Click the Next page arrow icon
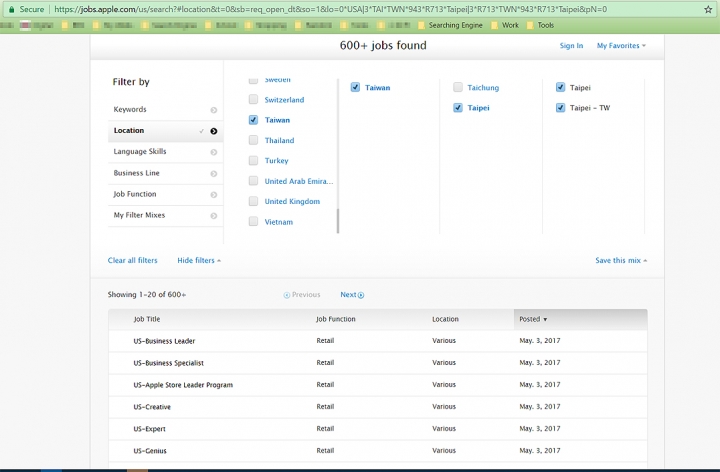The image size is (720, 472). [361, 295]
